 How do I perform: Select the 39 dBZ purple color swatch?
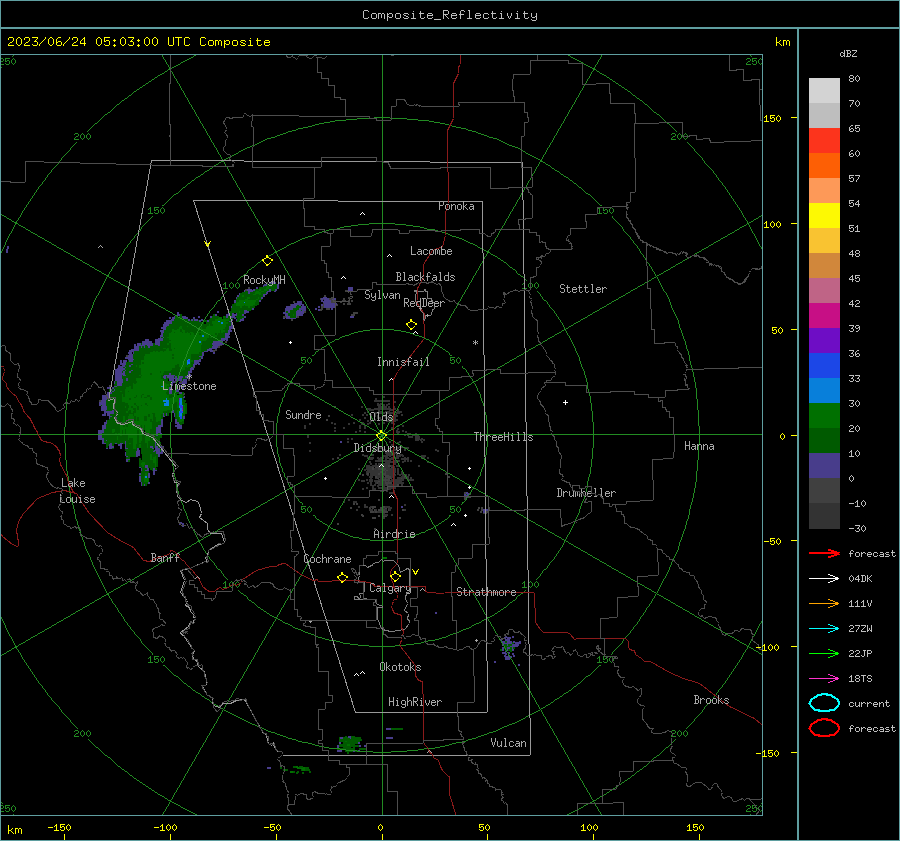(x=824, y=340)
